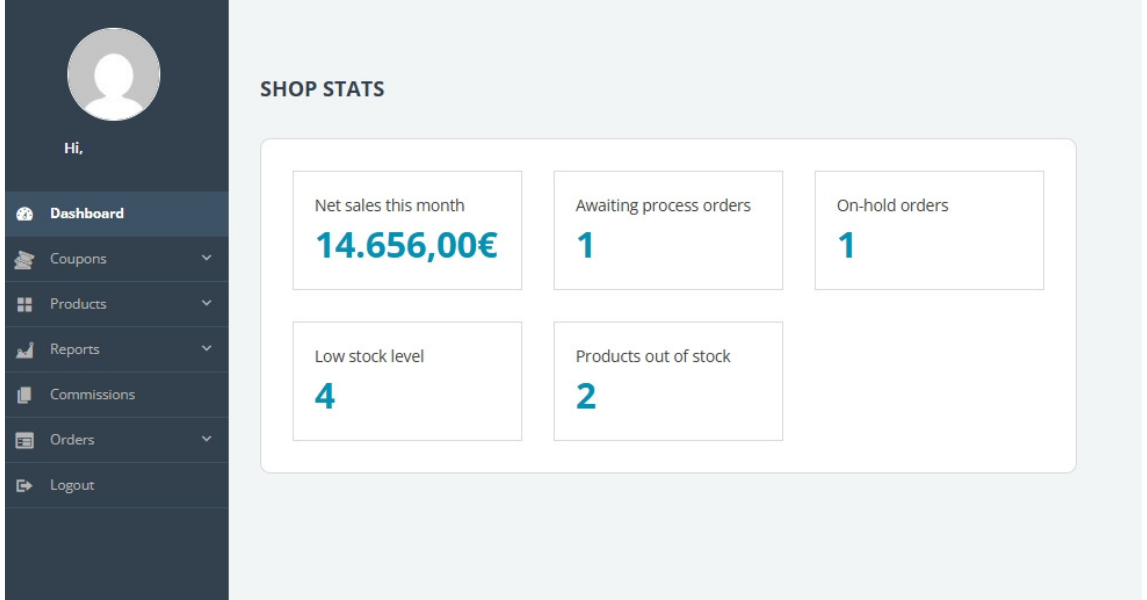Viewport: 1147px width, 600px height.
Task: View the Low stock level card
Action: pyautogui.click(x=407, y=381)
